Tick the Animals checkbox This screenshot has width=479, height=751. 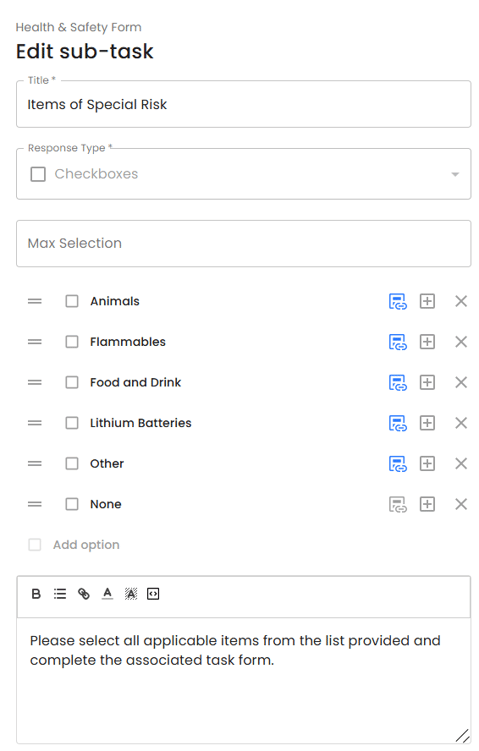tap(72, 301)
